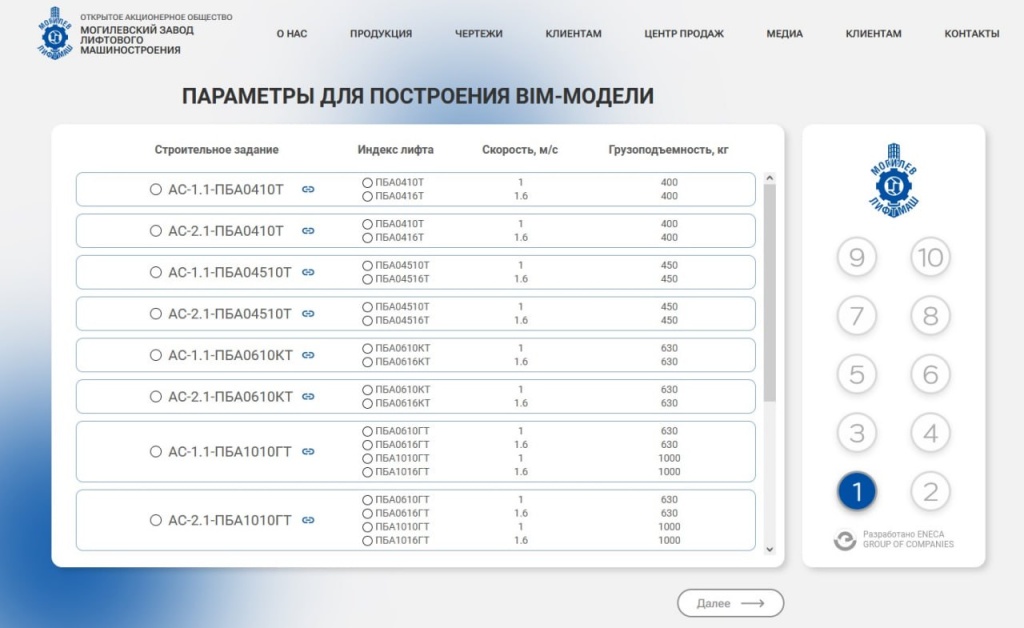Open link icon beside АС-1.1-ПБА1010ГТ
Image resolution: width=1024 pixels, height=628 pixels.
(308, 452)
